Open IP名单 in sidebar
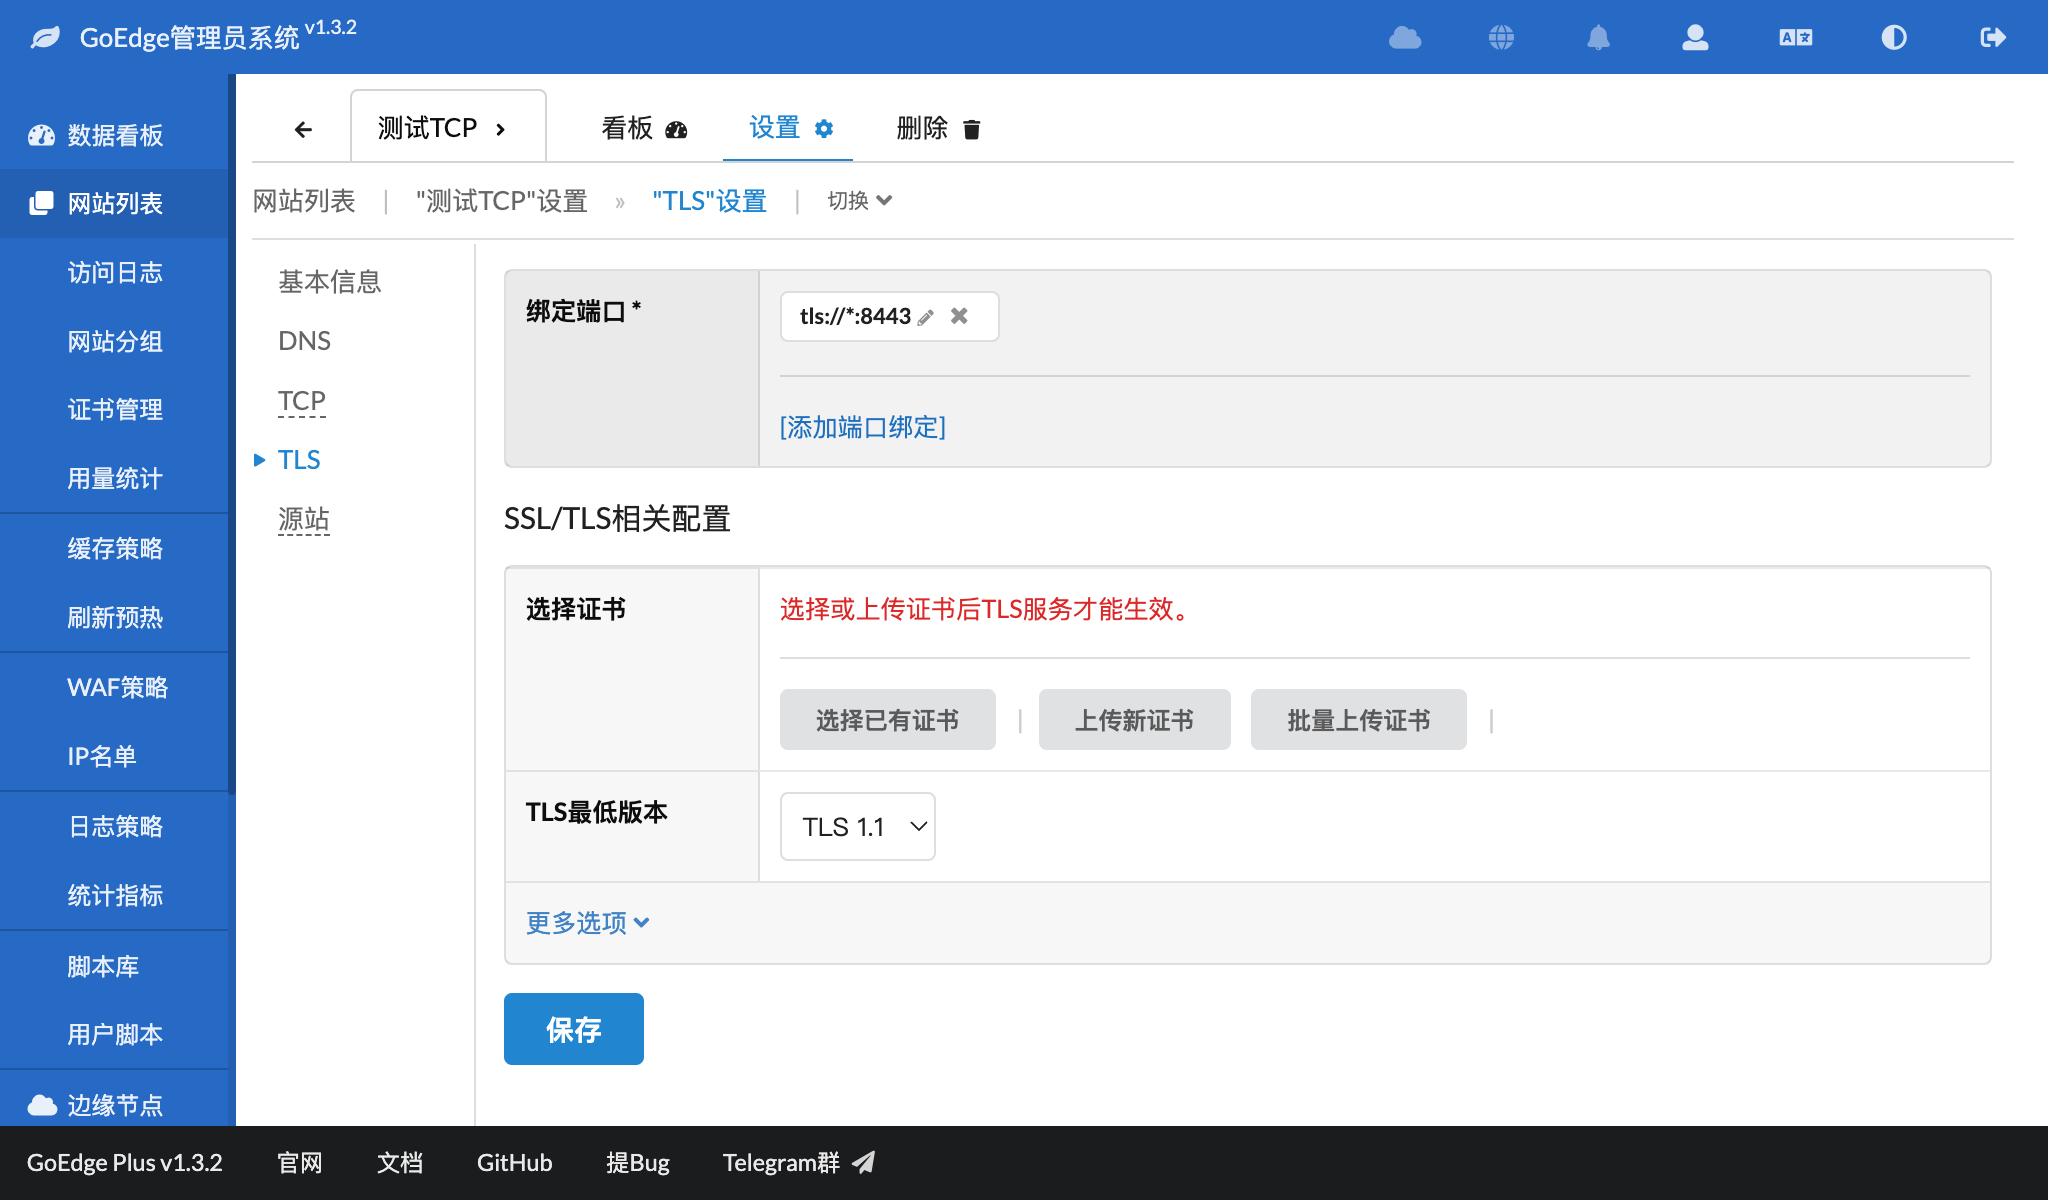The image size is (2048, 1200). coord(102,757)
